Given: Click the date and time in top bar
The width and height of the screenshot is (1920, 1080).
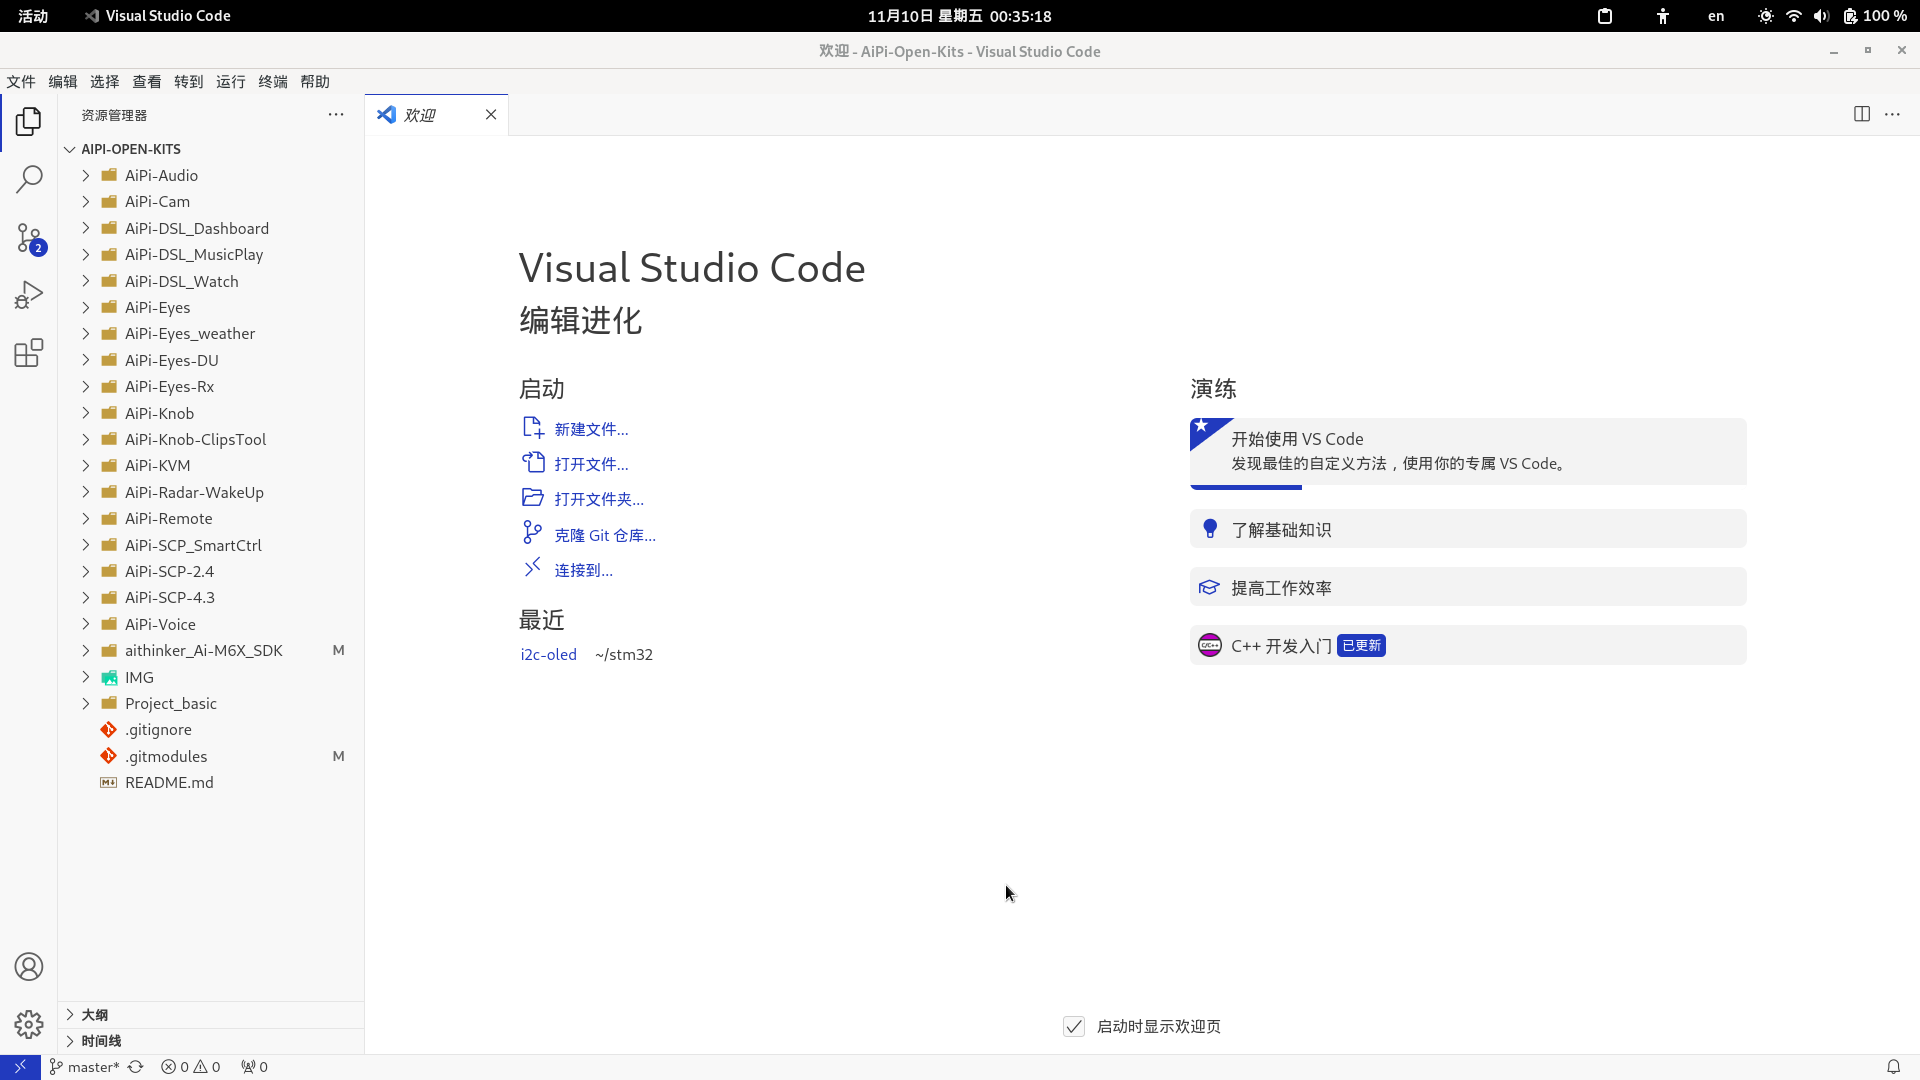Looking at the screenshot, I should (x=959, y=16).
